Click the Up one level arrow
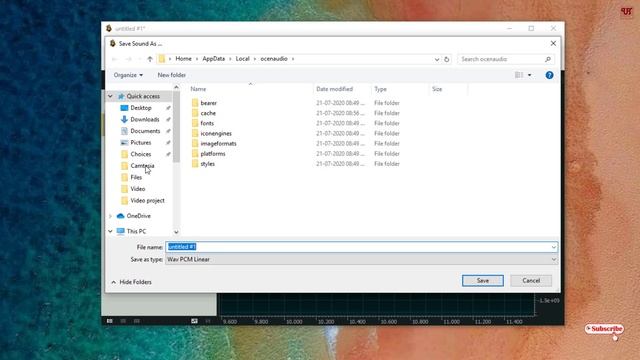Image resolution: width=640 pixels, height=360 pixels. coord(150,59)
